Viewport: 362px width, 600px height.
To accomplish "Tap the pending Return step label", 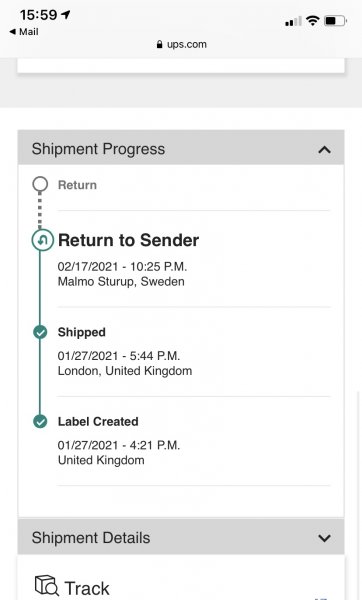I will tap(77, 185).
